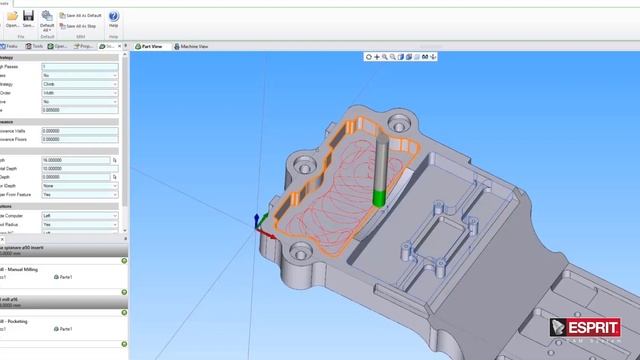Select the Machine View tab
640x360 pixels.
coord(191,47)
